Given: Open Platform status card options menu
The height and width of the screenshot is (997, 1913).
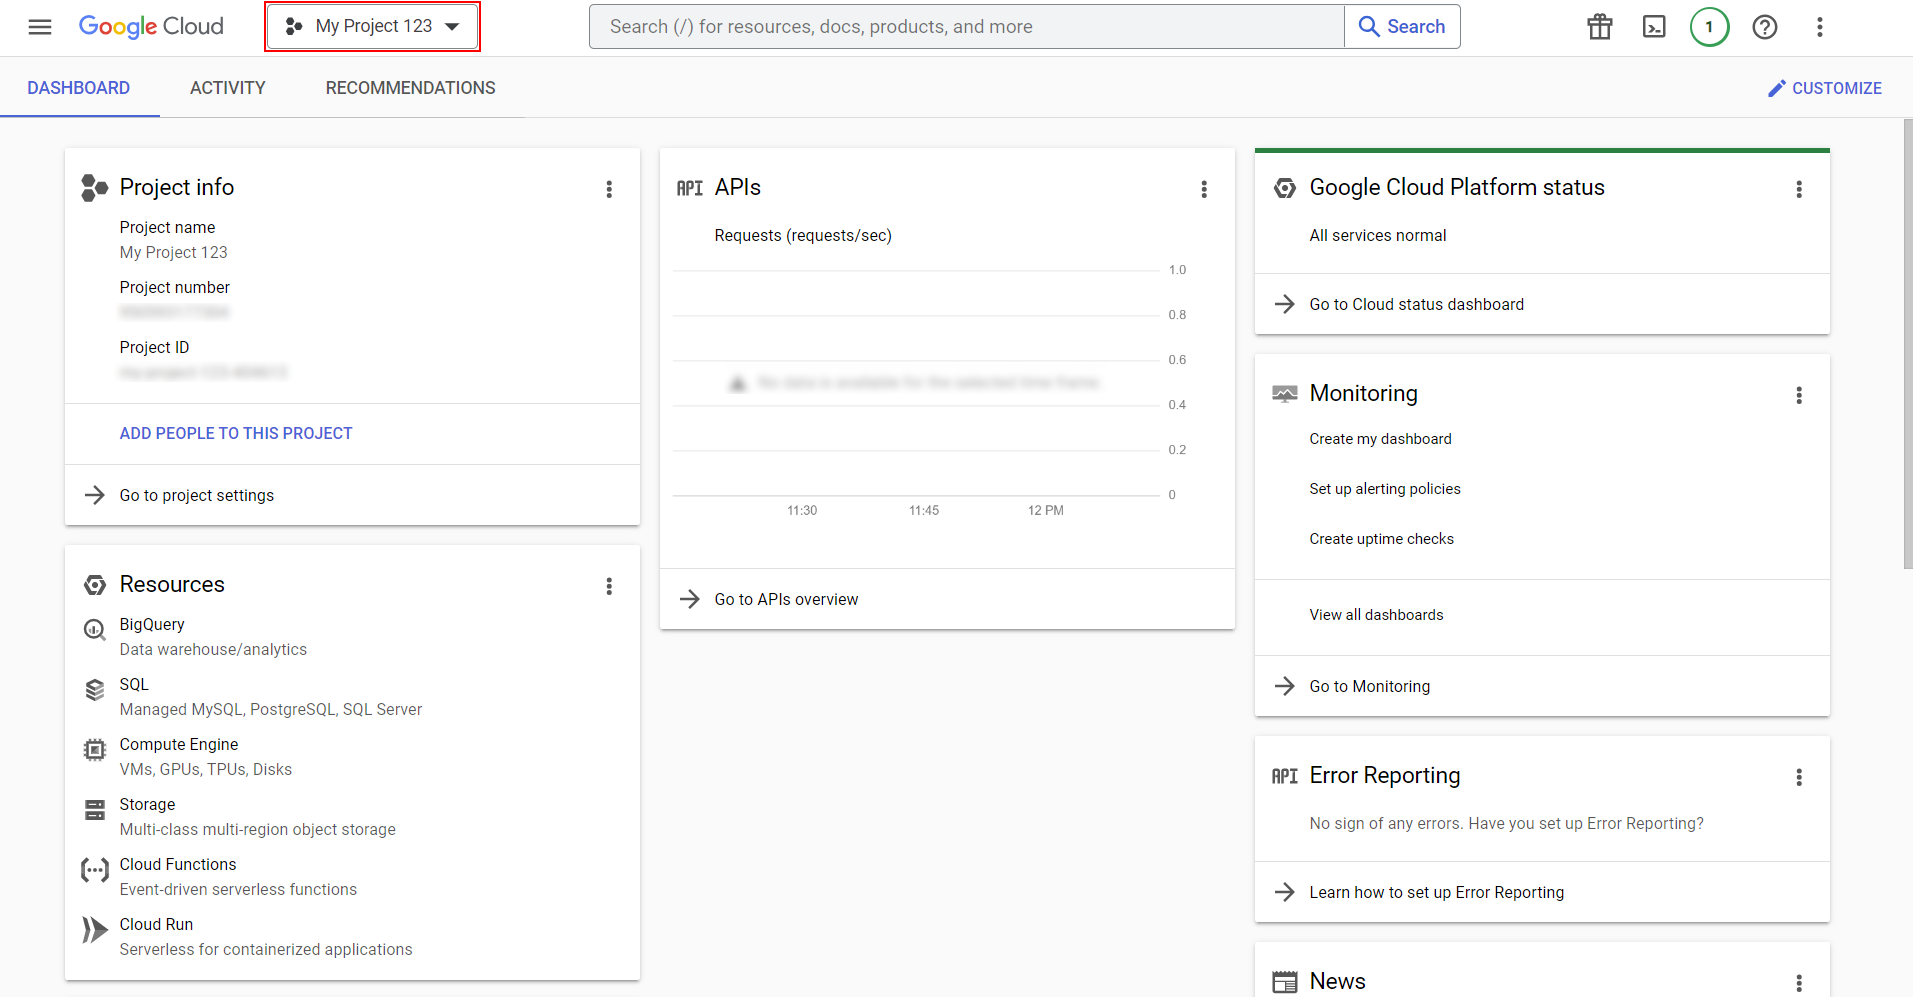Looking at the screenshot, I should point(1799,189).
